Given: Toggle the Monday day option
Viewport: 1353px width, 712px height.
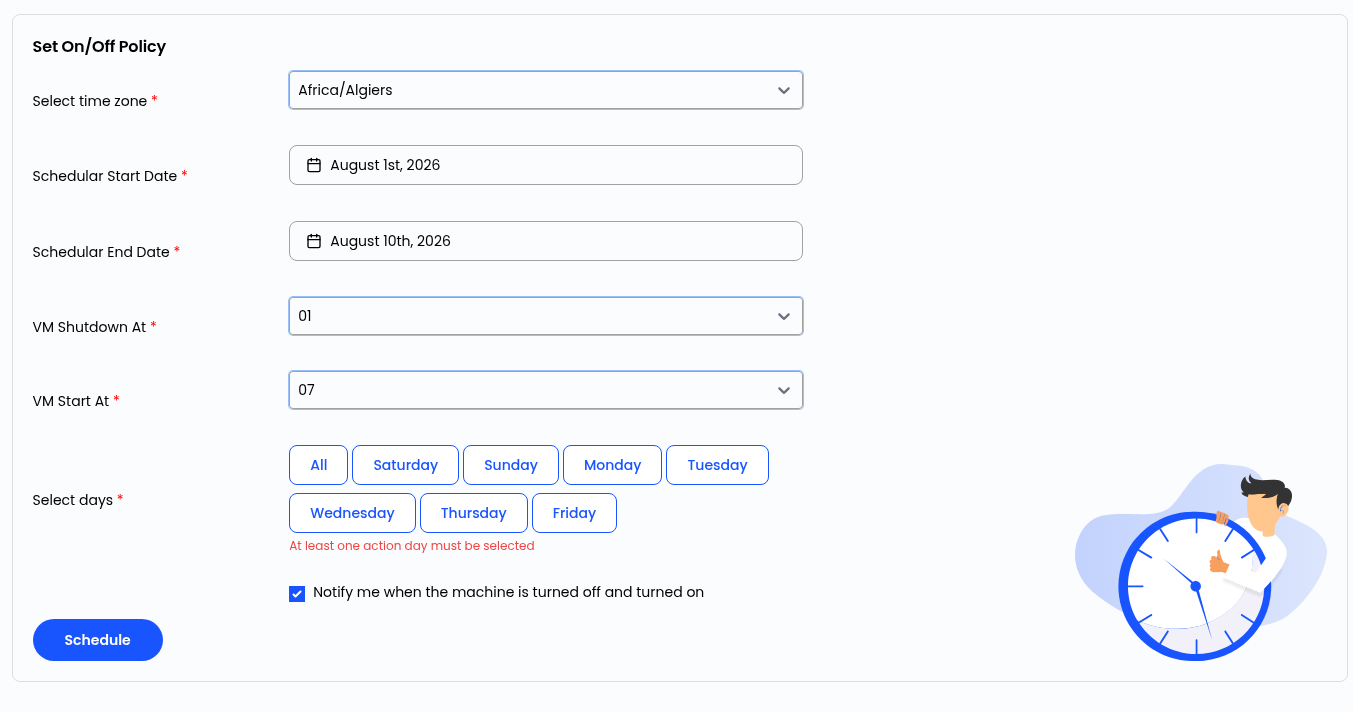Looking at the screenshot, I should (x=612, y=465).
